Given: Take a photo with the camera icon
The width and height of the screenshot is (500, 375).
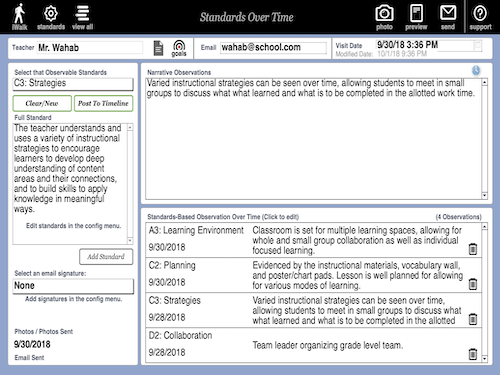Looking at the screenshot, I should 384,17.
